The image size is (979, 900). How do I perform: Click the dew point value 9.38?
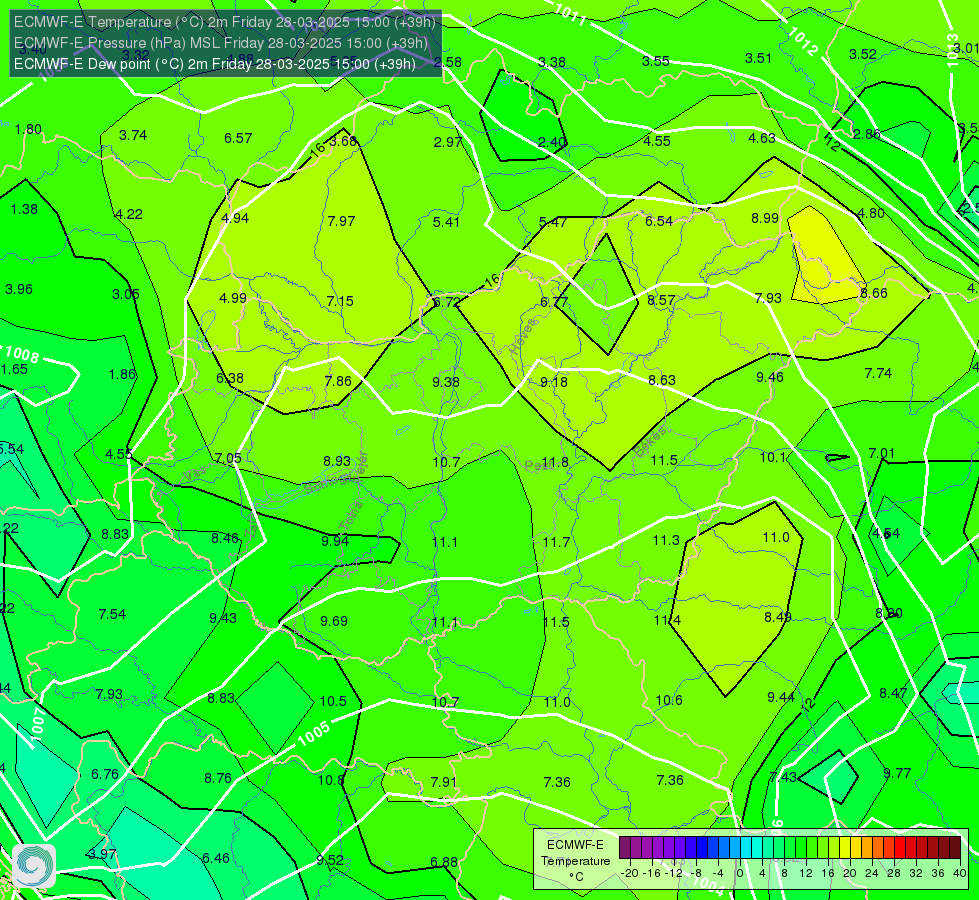[446, 382]
